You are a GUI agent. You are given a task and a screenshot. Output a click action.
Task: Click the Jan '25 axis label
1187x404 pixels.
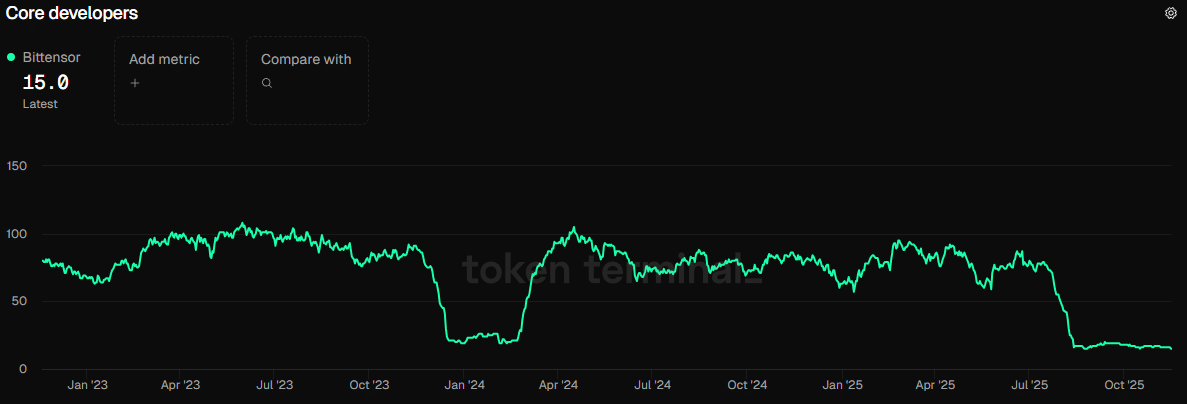[843, 385]
